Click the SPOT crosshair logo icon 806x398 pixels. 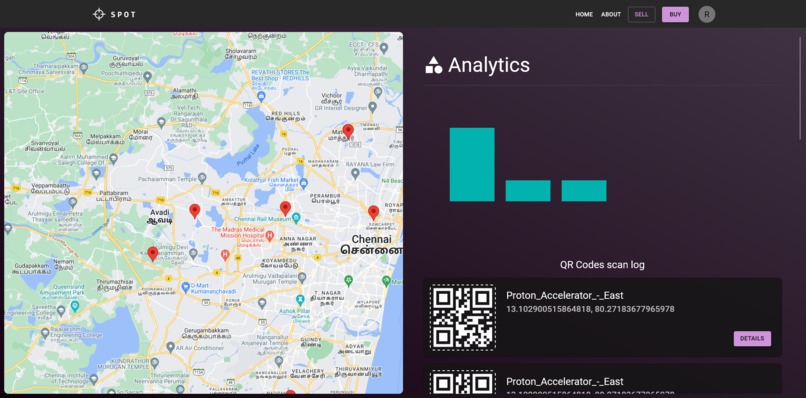coord(99,14)
